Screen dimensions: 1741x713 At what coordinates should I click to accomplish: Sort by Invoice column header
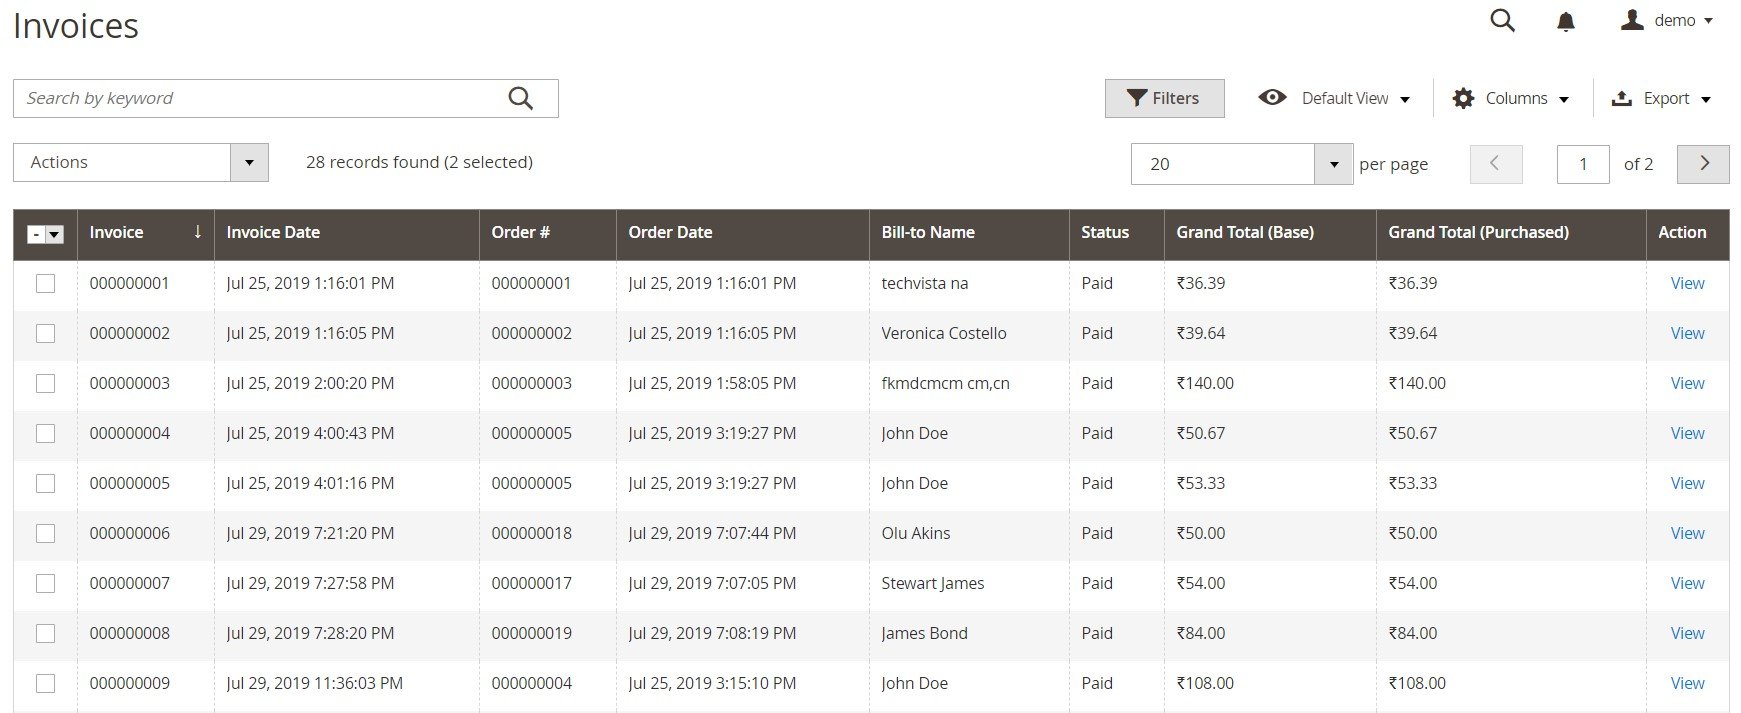click(146, 232)
